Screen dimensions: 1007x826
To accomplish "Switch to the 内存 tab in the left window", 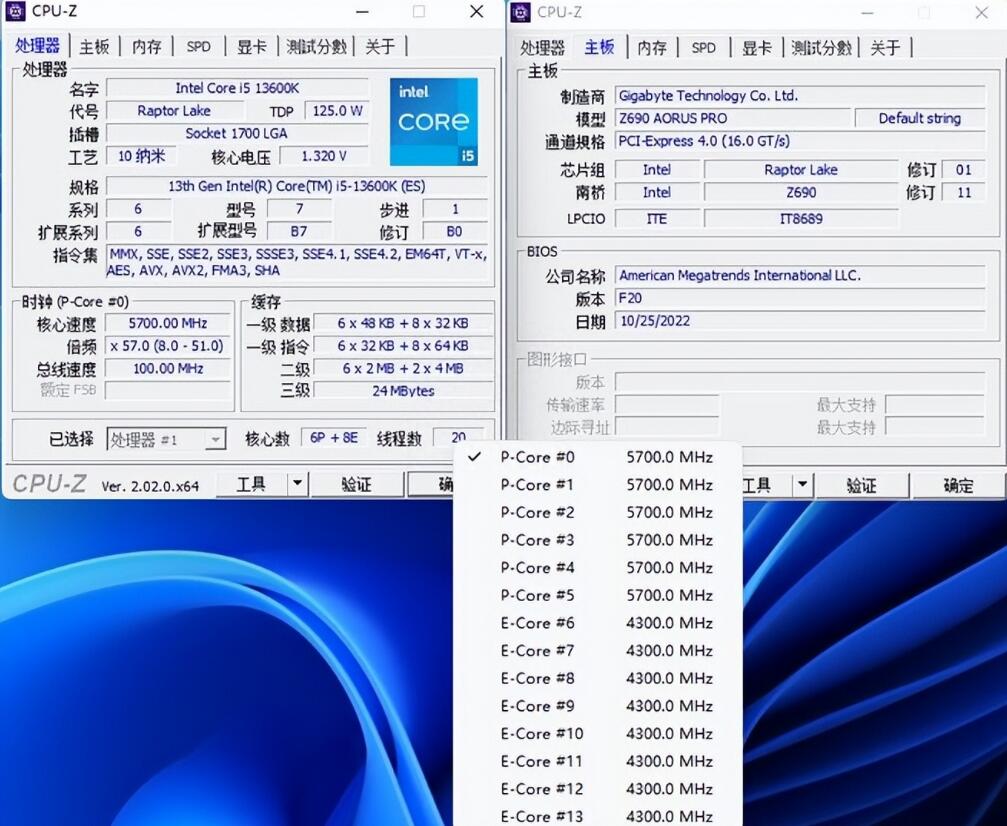I will tap(145, 46).
